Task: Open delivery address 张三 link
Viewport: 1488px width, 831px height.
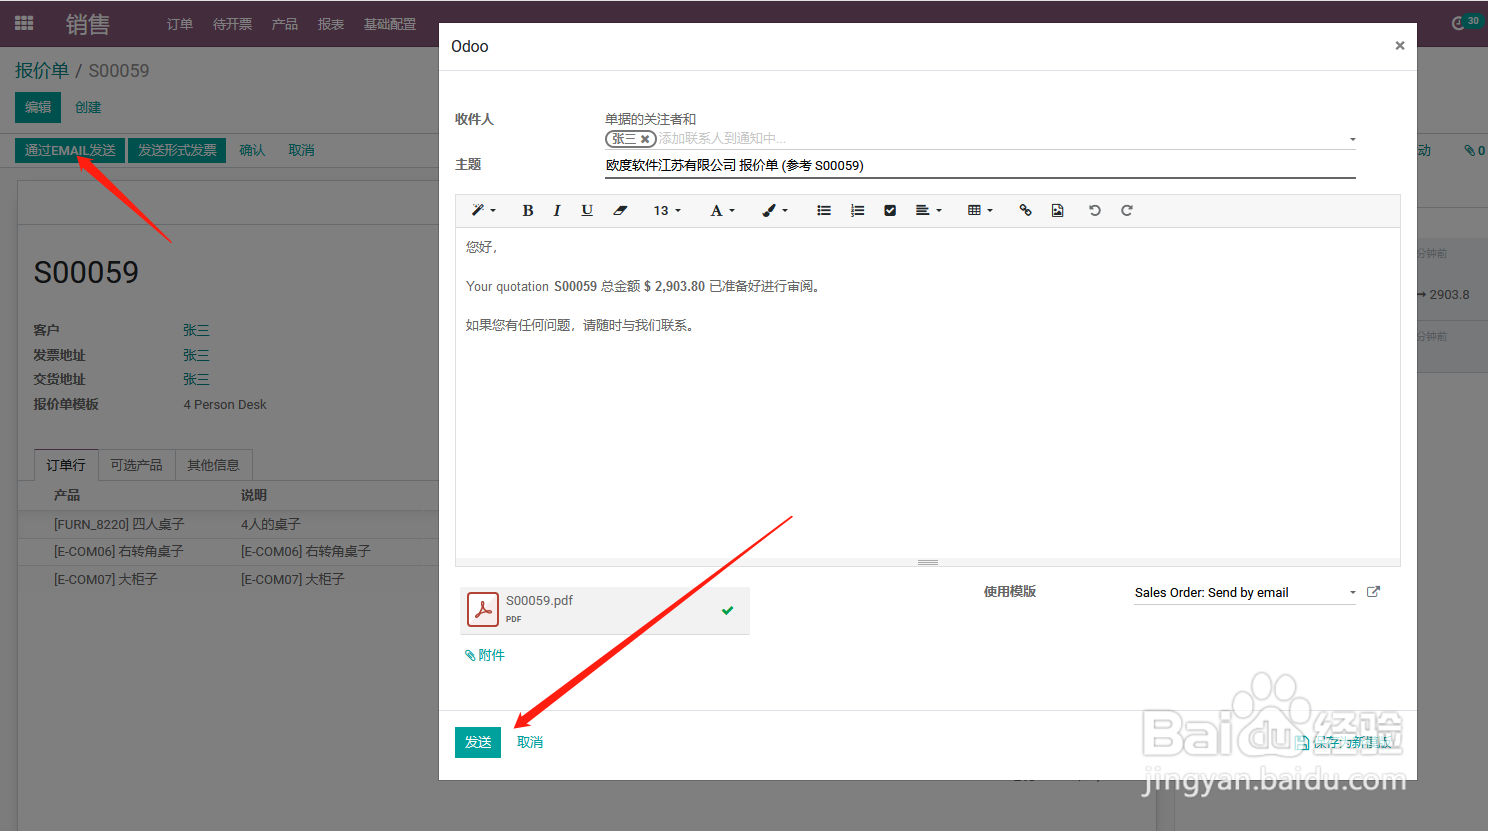Action: click(196, 379)
